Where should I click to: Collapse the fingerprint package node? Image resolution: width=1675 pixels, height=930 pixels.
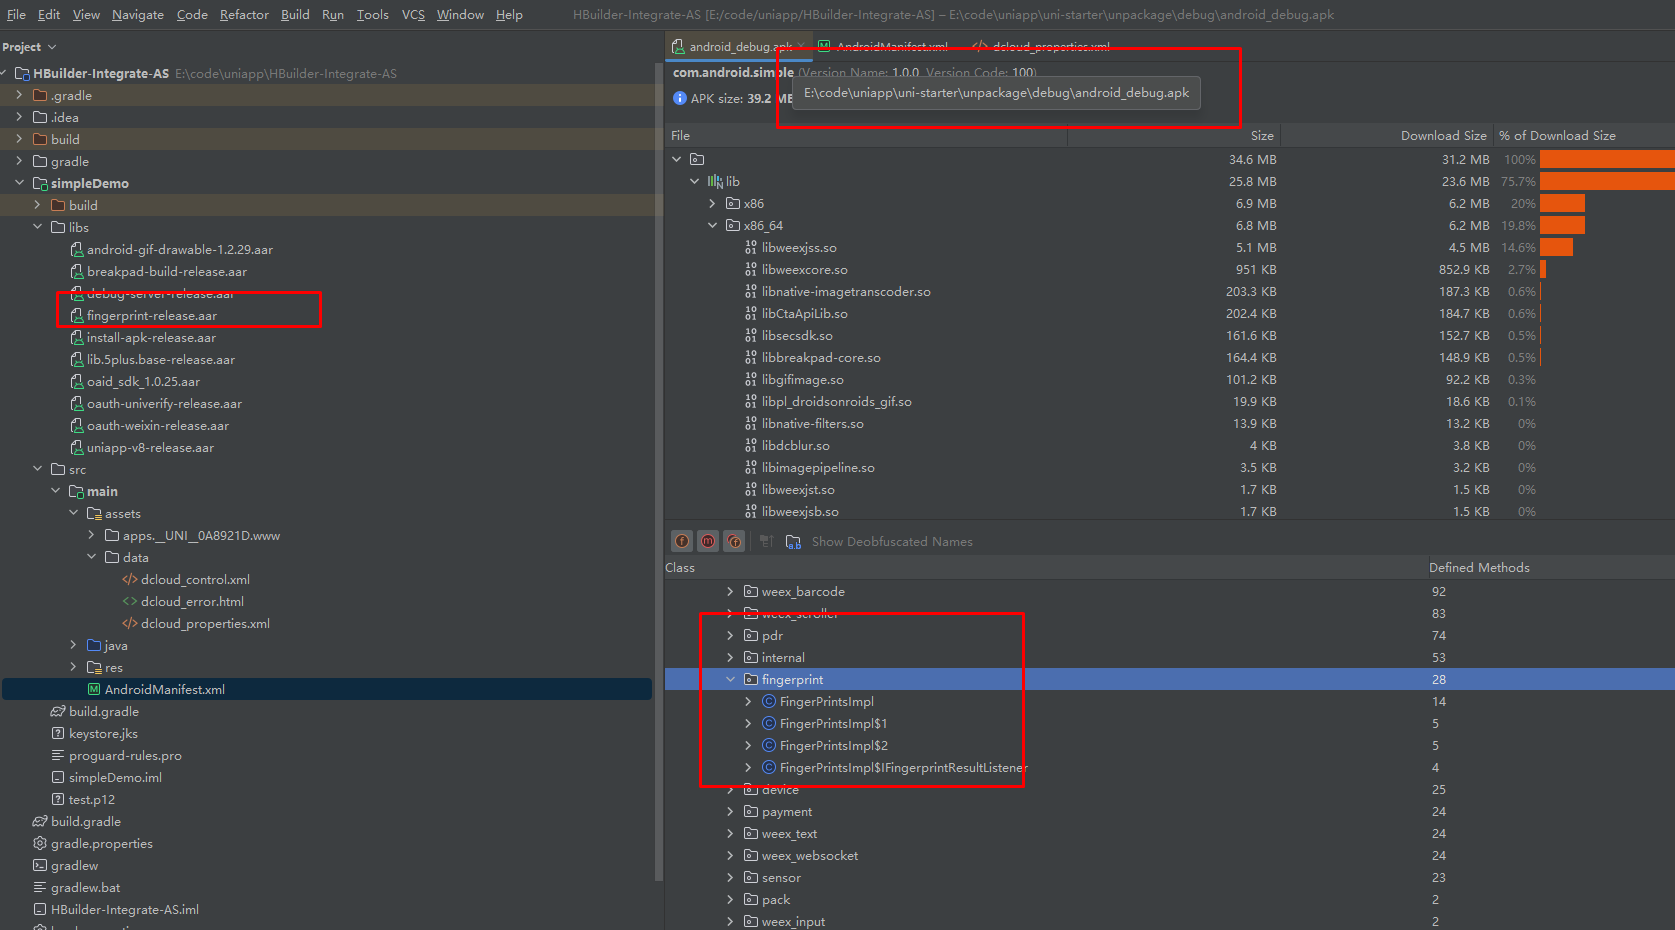point(731,679)
